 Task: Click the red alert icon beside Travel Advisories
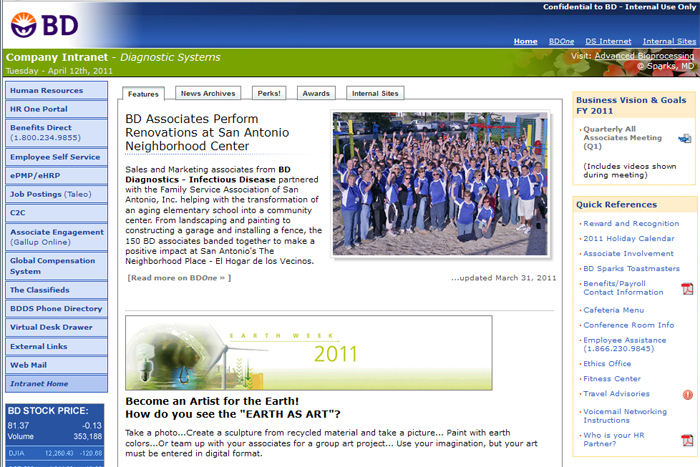click(x=688, y=394)
